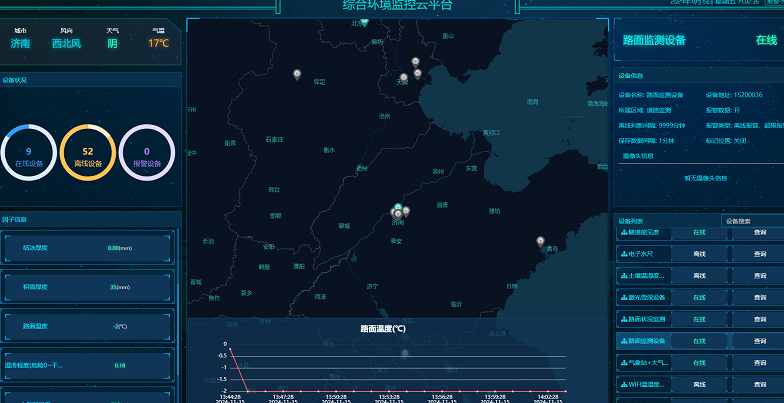Click the map marker near 保定
The height and width of the screenshot is (403, 784).
click(x=296, y=73)
